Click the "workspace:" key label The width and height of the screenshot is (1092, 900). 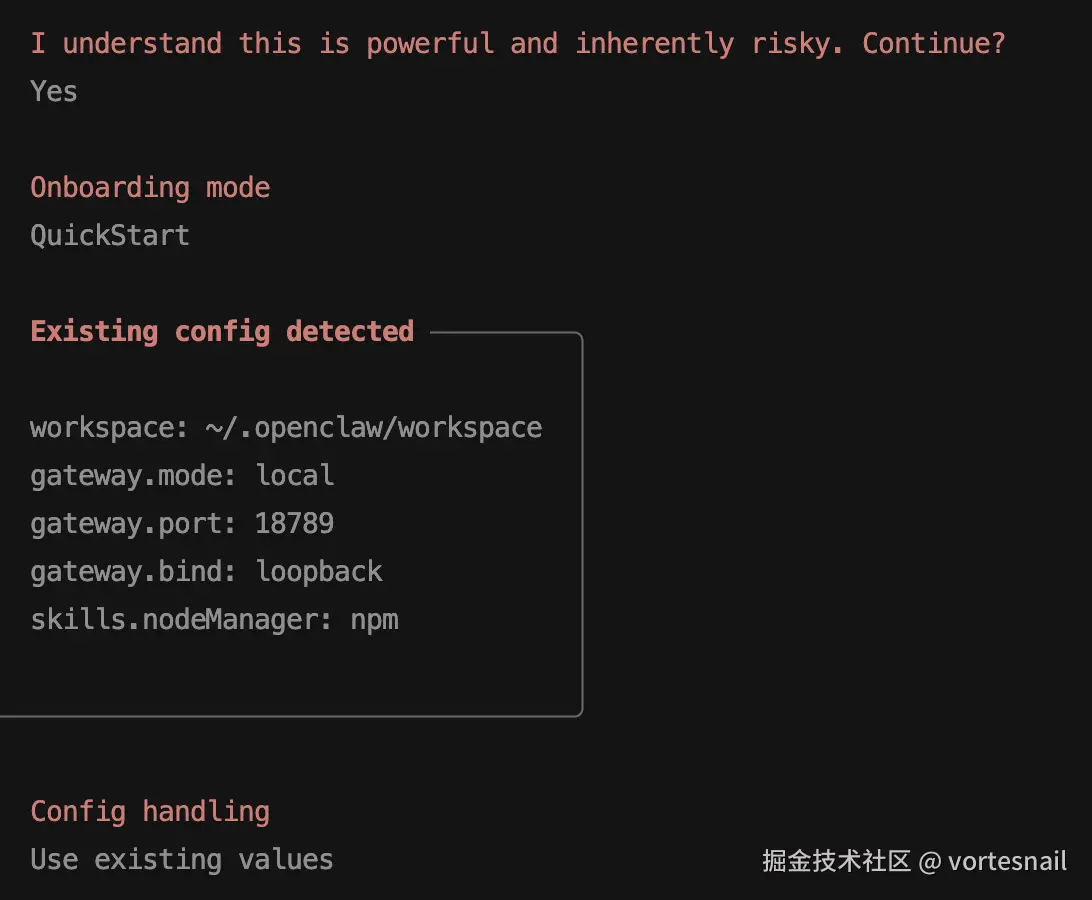pyautogui.click(x=109, y=427)
